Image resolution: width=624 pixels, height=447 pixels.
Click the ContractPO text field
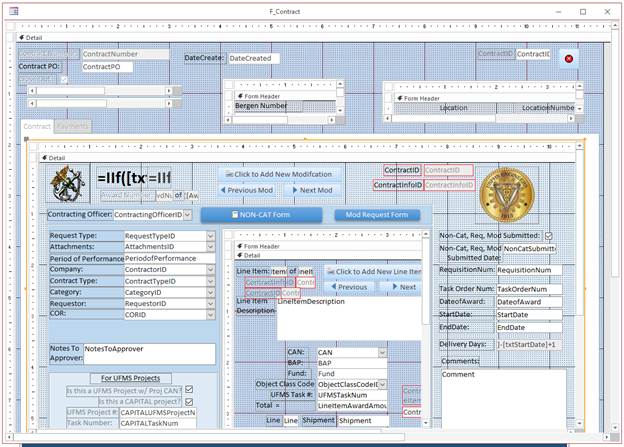click(x=107, y=67)
